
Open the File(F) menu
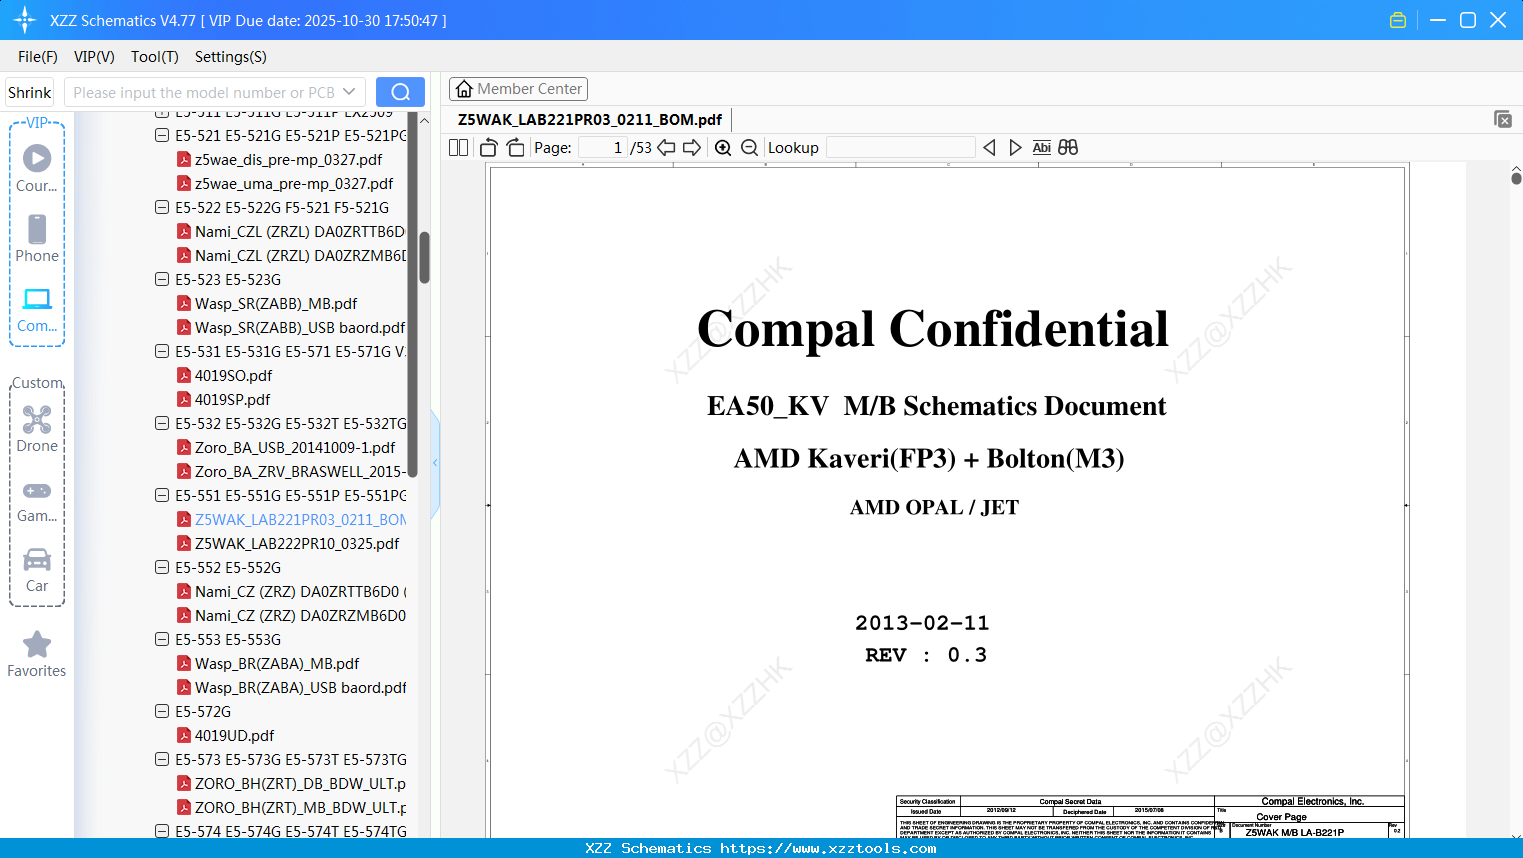(x=38, y=56)
